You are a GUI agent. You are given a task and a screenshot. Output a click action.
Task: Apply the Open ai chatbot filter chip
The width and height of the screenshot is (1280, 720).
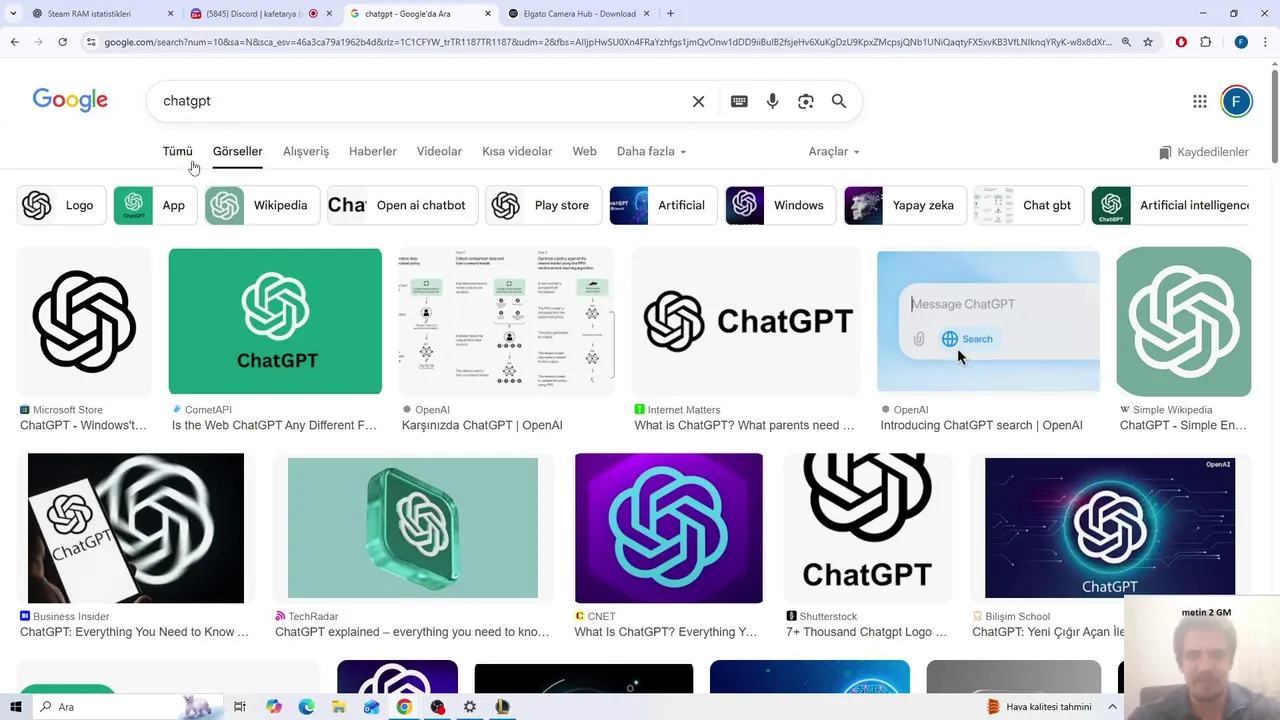click(x=402, y=205)
